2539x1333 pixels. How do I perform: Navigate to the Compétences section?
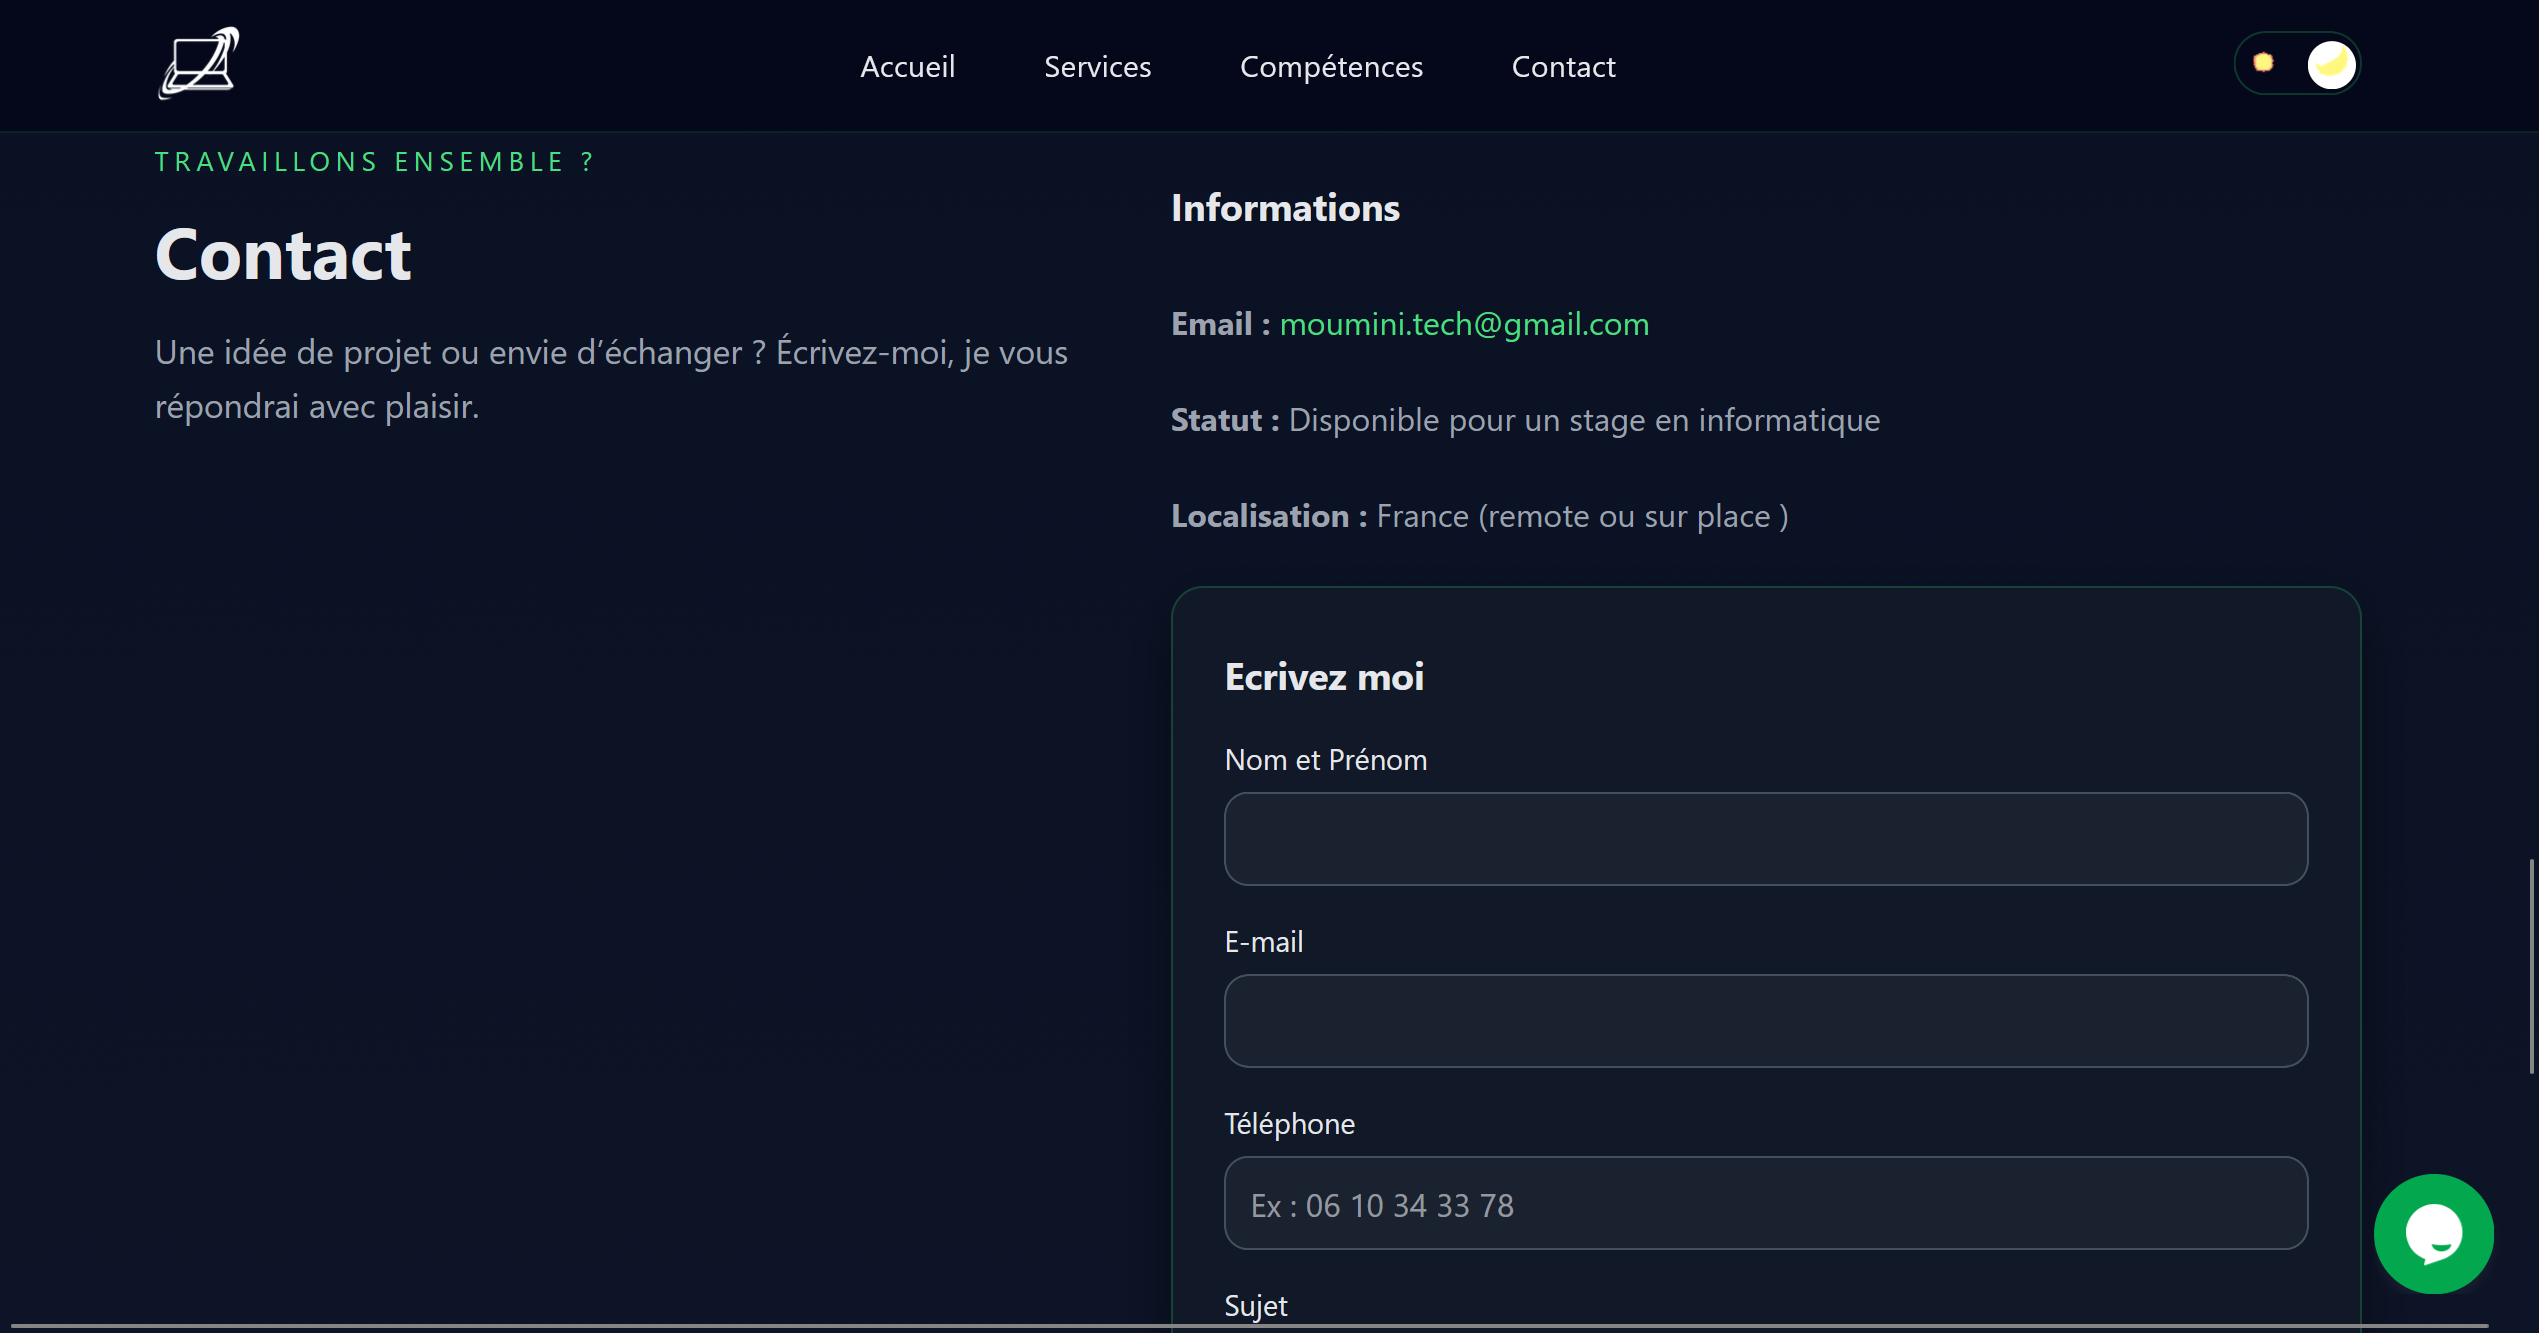[x=1331, y=67]
